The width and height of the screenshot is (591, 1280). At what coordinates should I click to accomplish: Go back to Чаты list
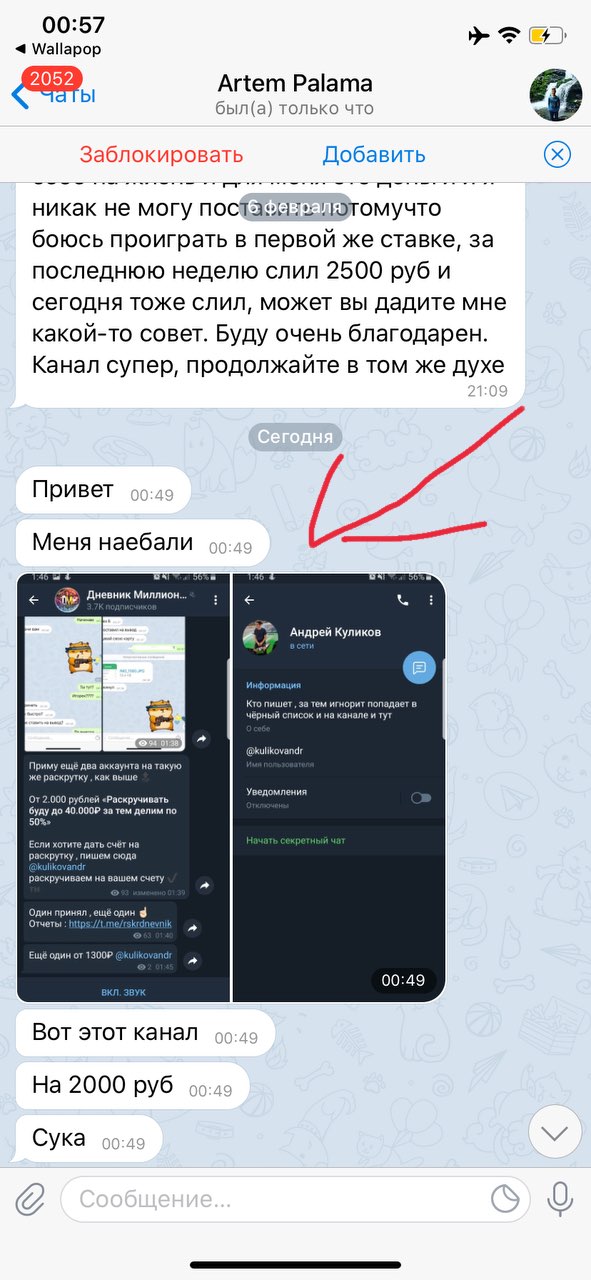[55, 95]
